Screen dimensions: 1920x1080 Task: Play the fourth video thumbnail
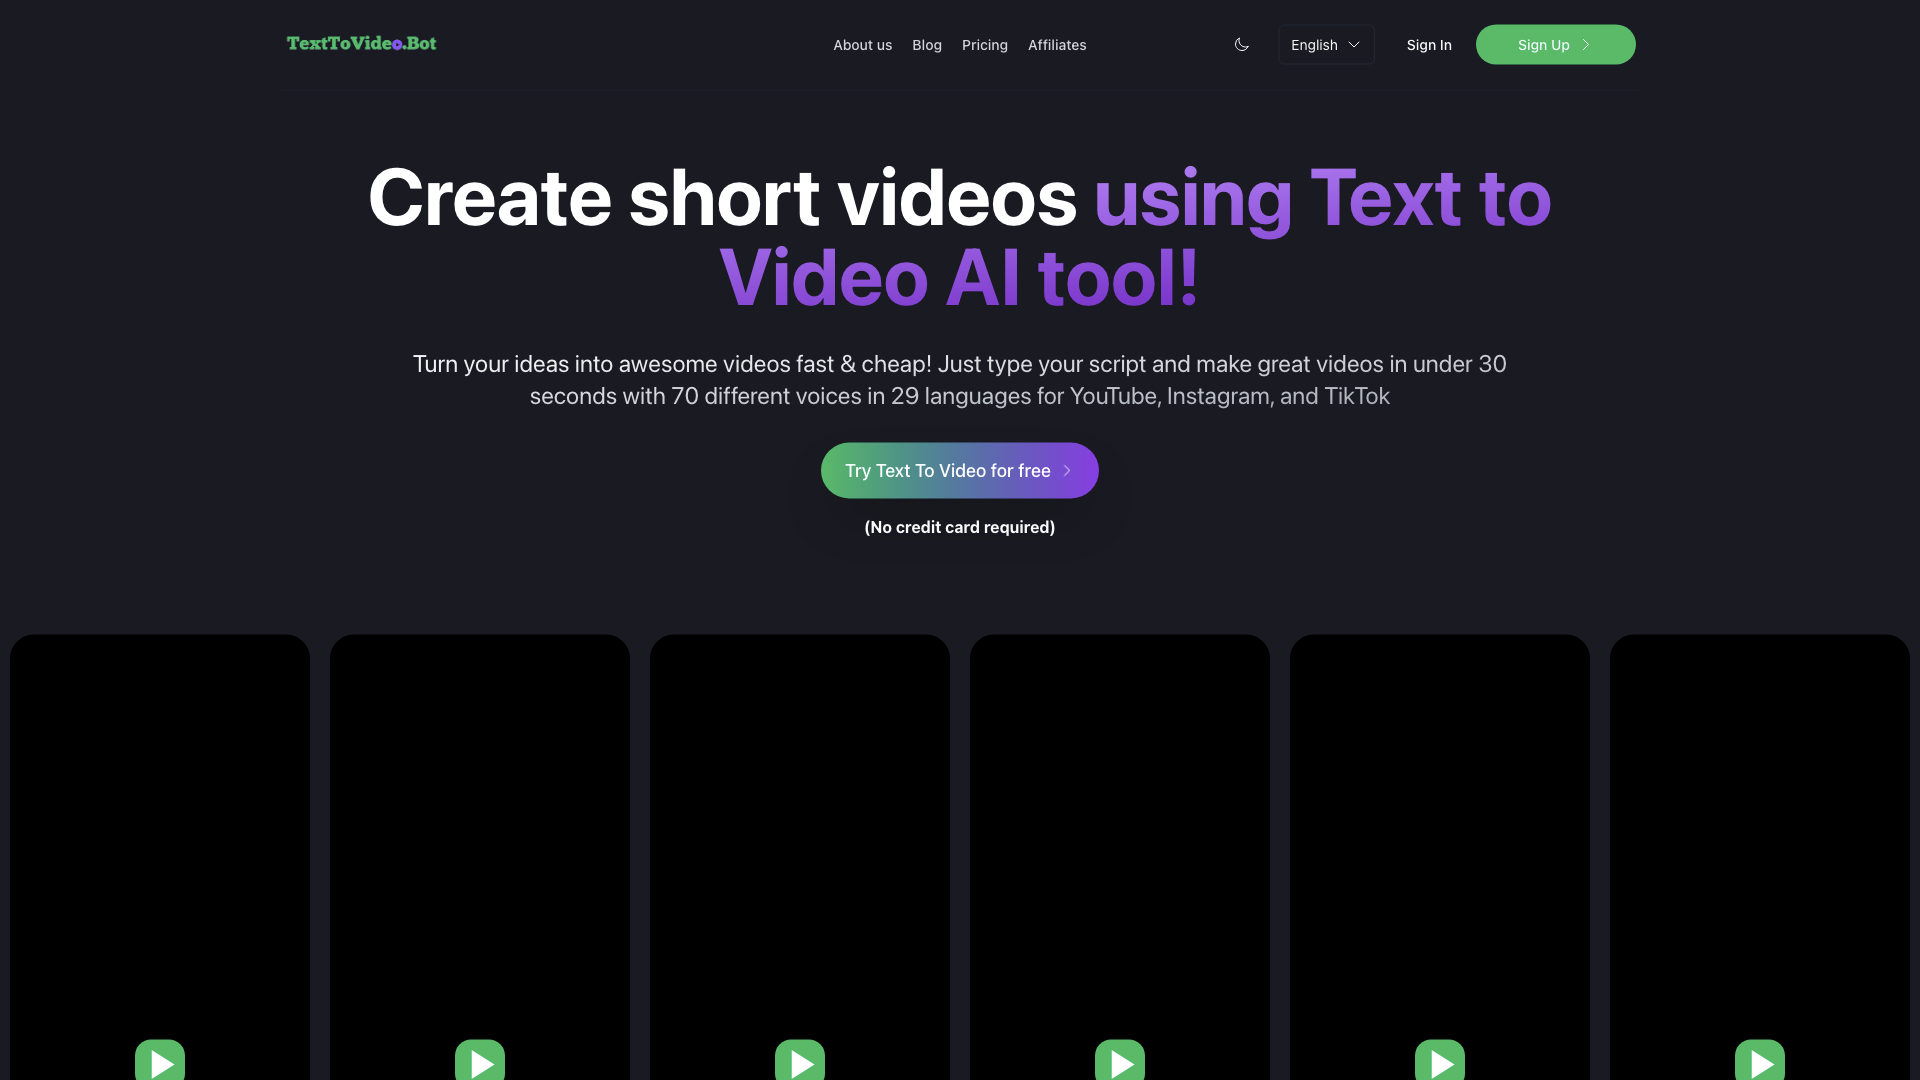click(x=1118, y=1064)
